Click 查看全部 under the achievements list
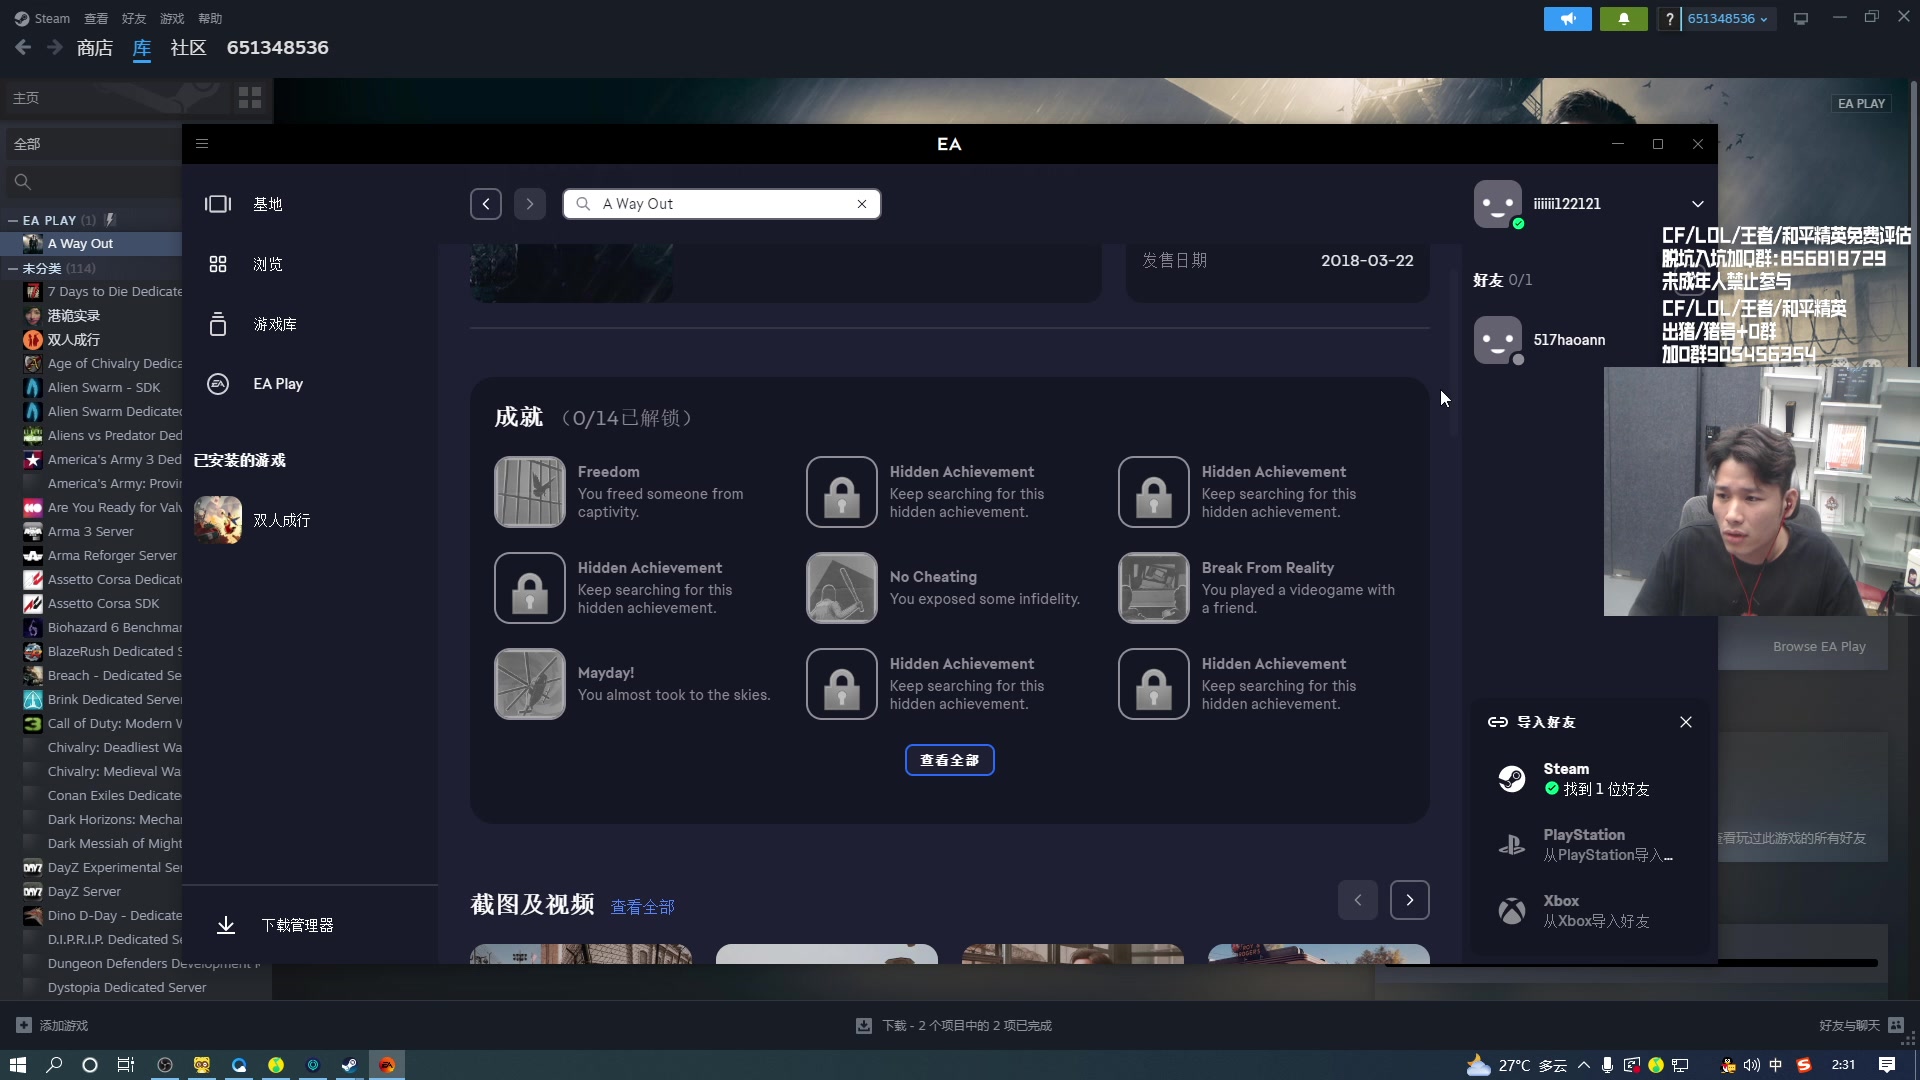Image resolution: width=1920 pixels, height=1080 pixels. (x=949, y=760)
